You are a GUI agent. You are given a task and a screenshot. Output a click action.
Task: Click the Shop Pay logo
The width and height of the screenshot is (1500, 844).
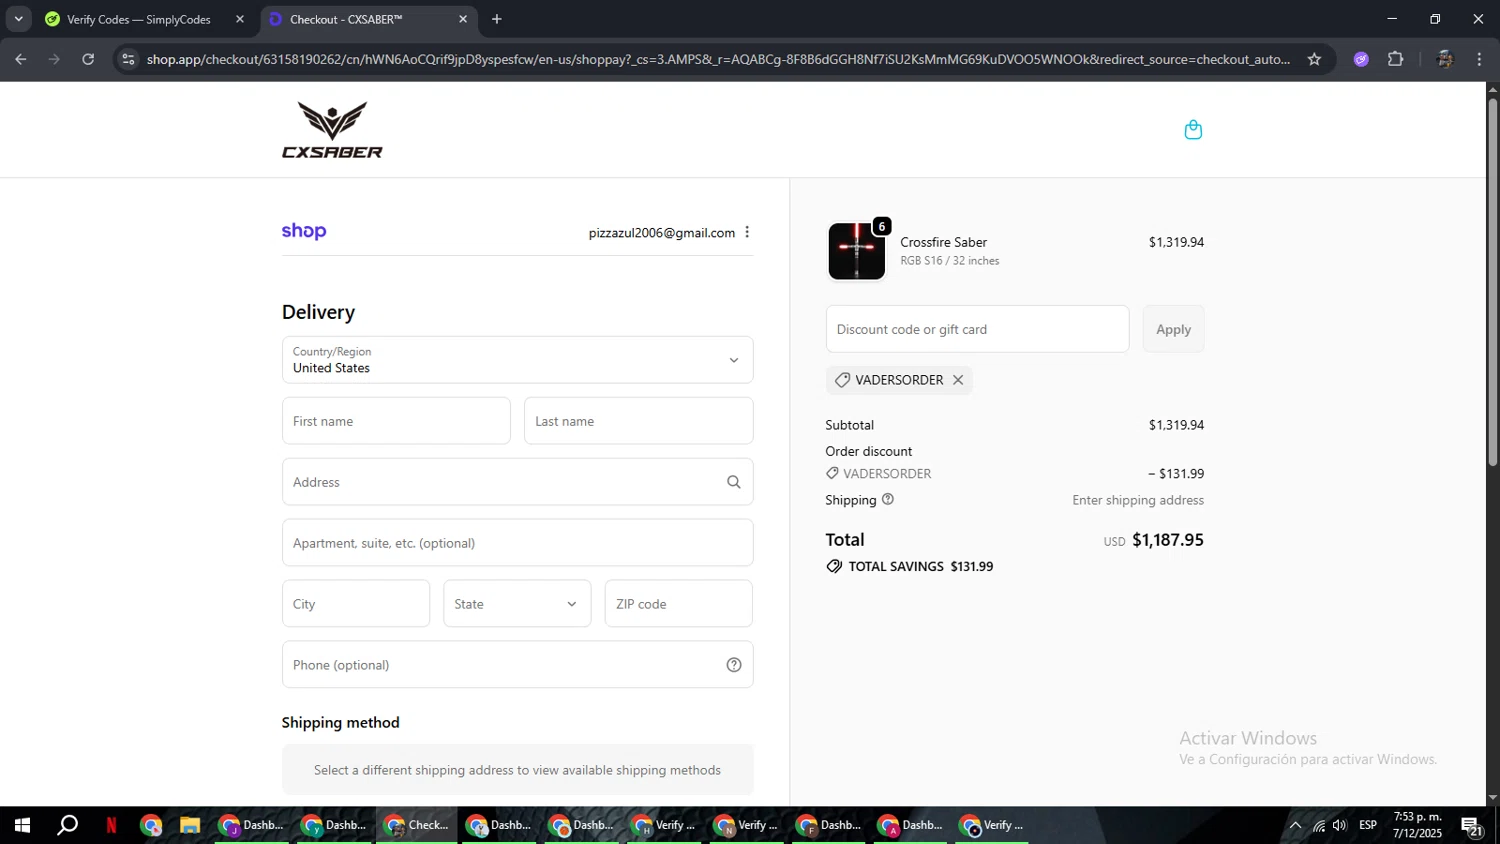coord(304,231)
